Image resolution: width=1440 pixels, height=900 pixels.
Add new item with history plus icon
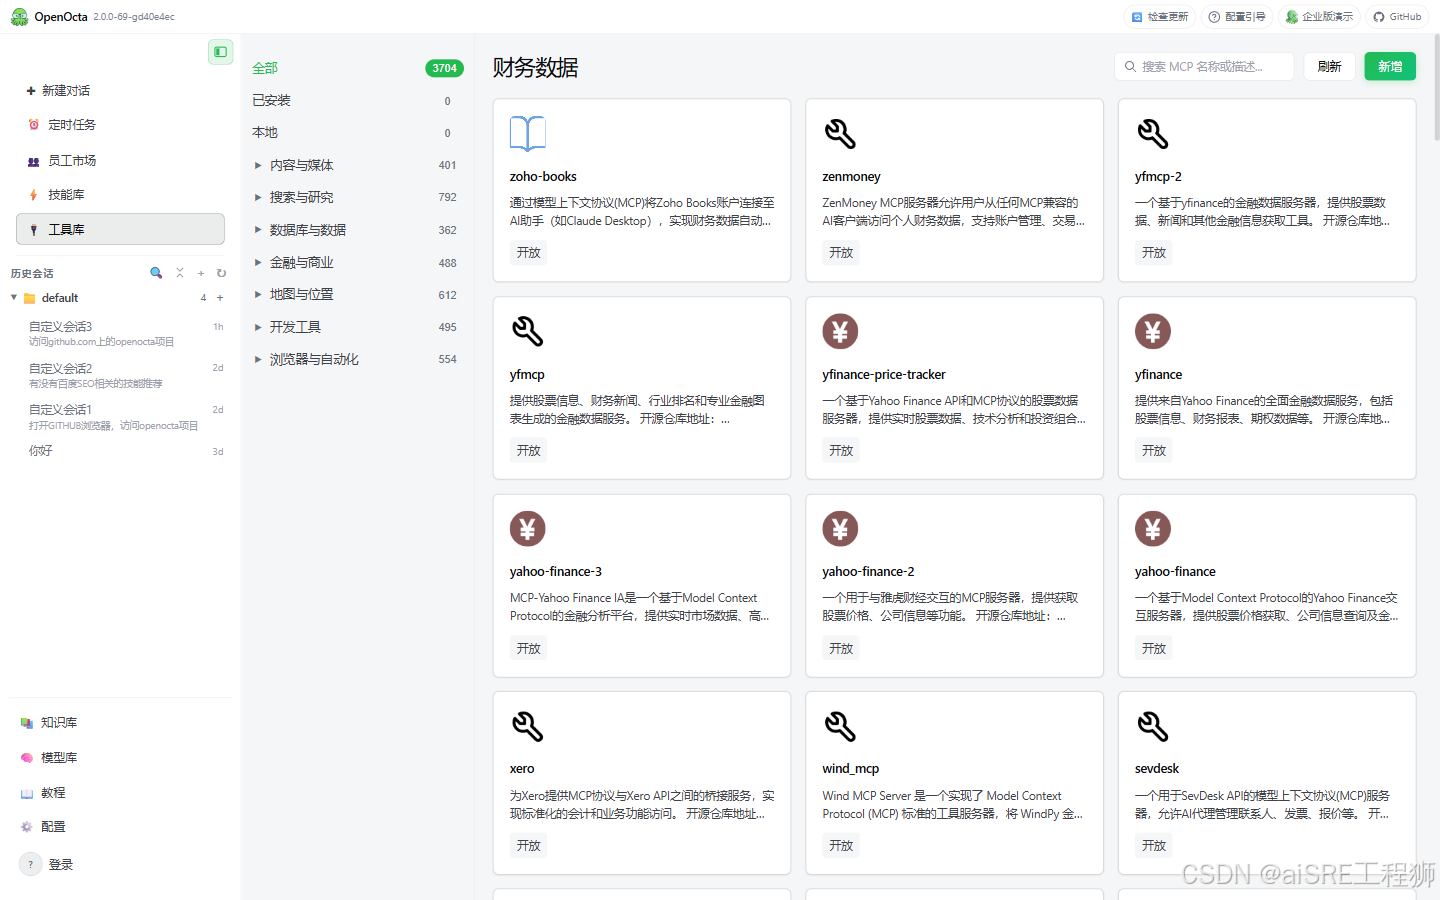(x=201, y=273)
